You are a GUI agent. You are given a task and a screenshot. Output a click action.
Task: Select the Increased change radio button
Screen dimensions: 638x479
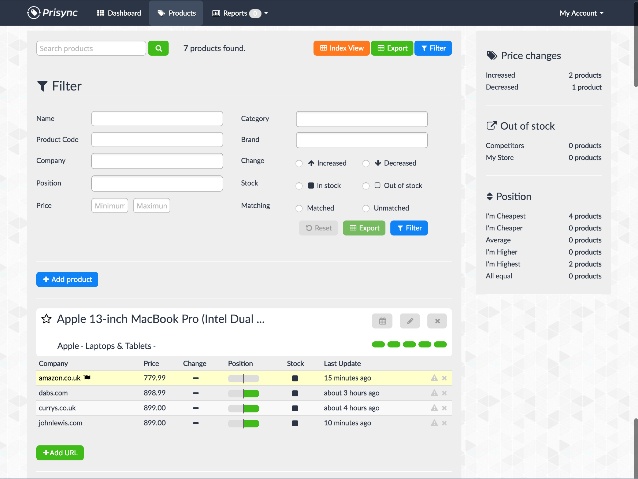[299, 163]
